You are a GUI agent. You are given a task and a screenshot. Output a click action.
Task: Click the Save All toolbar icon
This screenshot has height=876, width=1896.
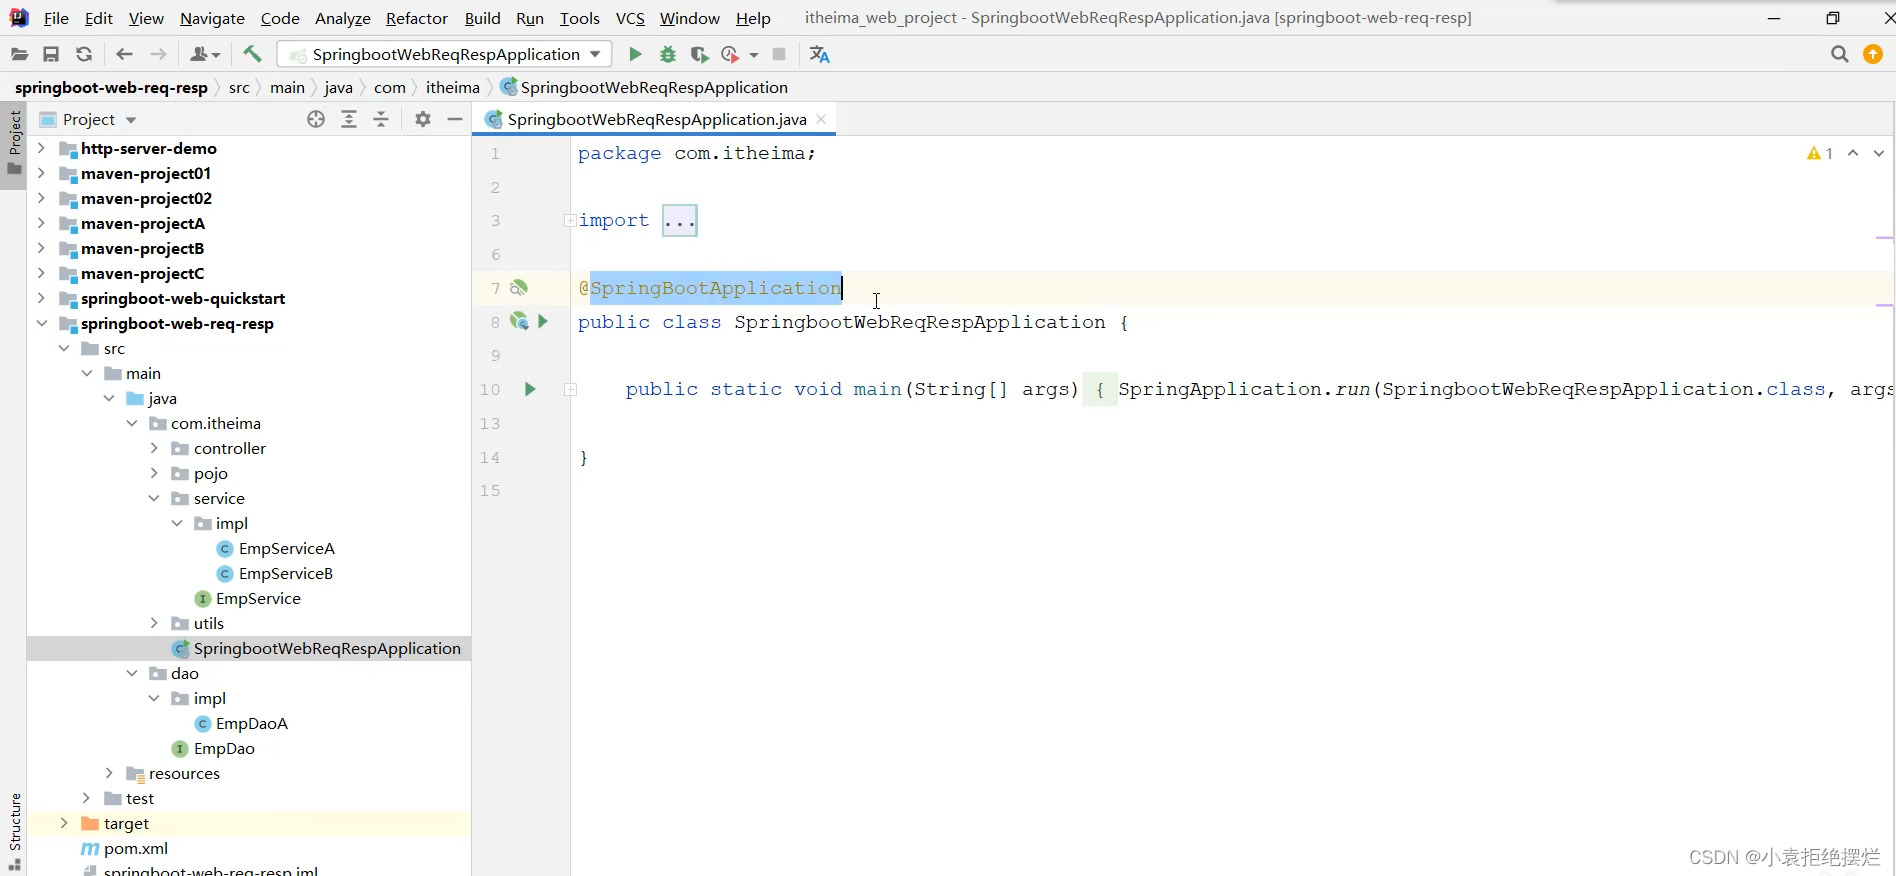[51, 54]
